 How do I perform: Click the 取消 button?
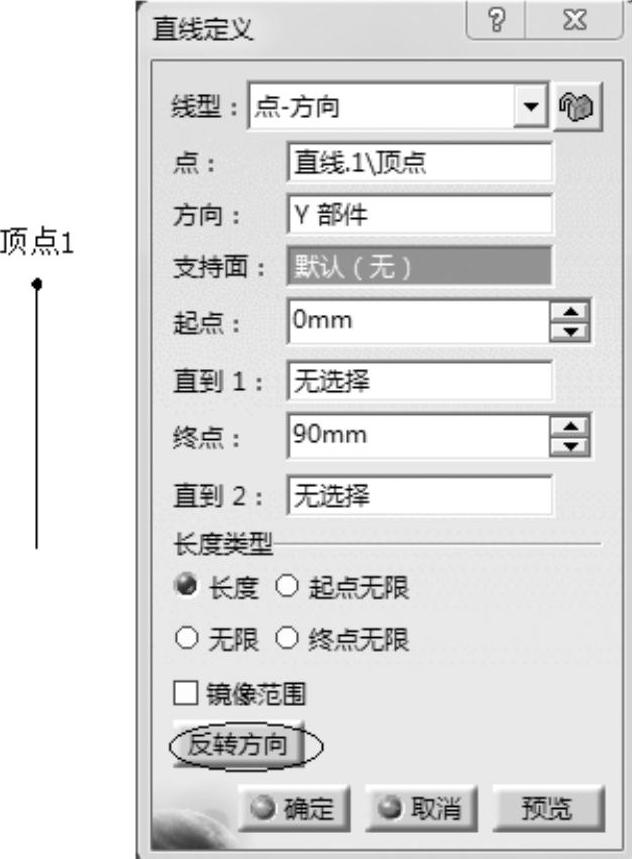[x=421, y=806]
